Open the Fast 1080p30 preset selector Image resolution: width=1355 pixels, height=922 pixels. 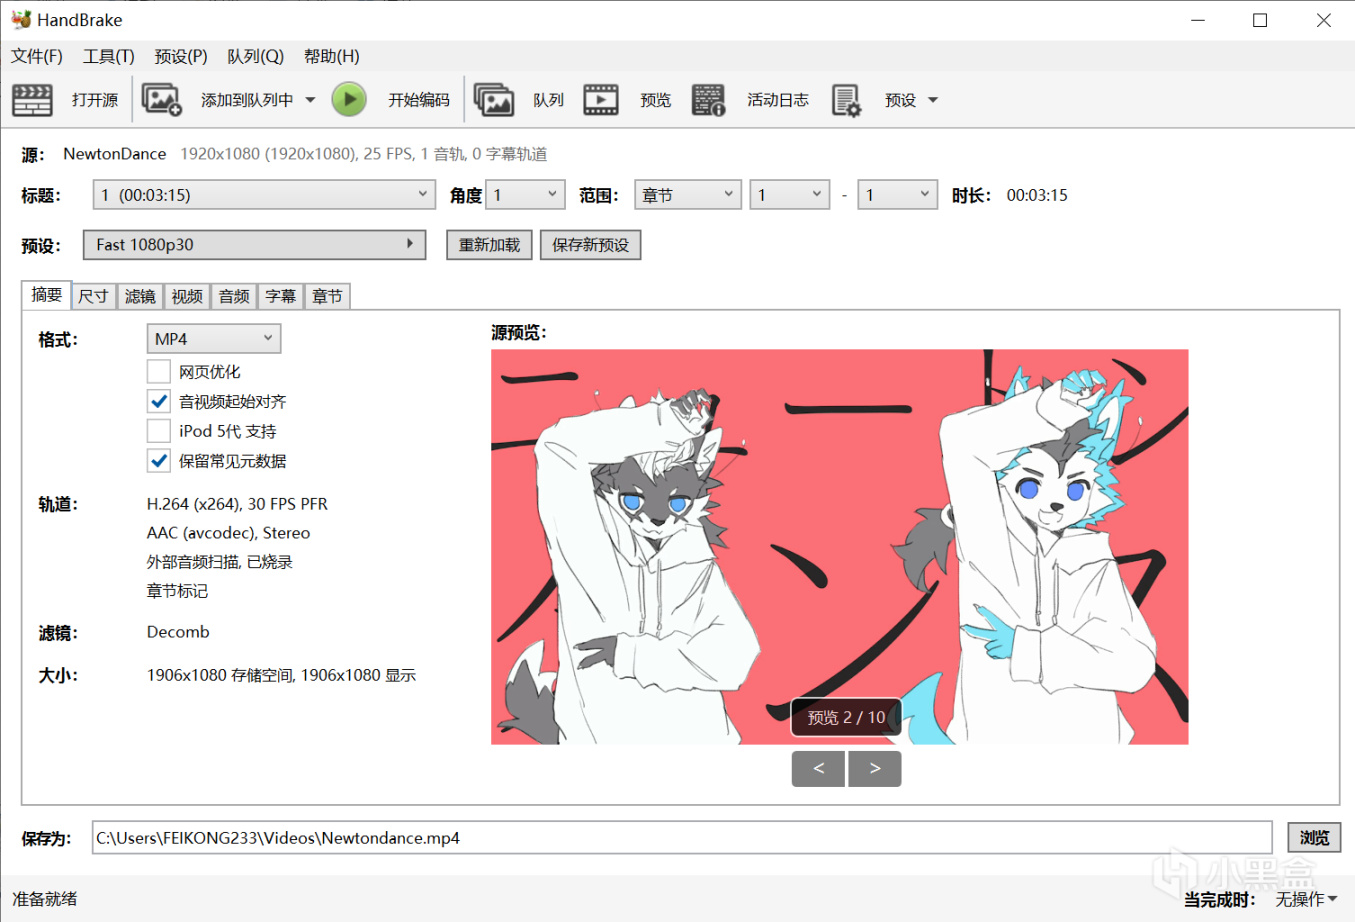pyautogui.click(x=254, y=245)
